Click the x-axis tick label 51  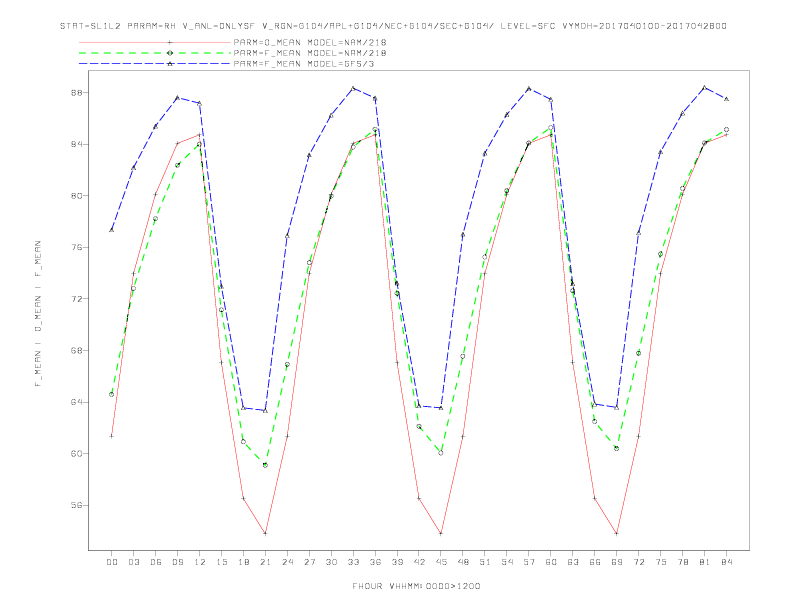click(485, 562)
